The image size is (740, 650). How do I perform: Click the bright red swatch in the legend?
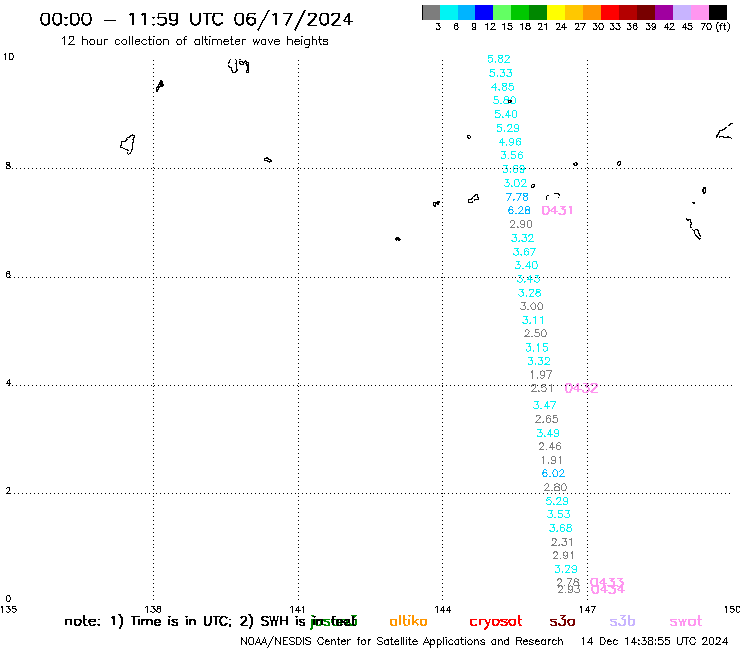pyautogui.click(x=609, y=12)
